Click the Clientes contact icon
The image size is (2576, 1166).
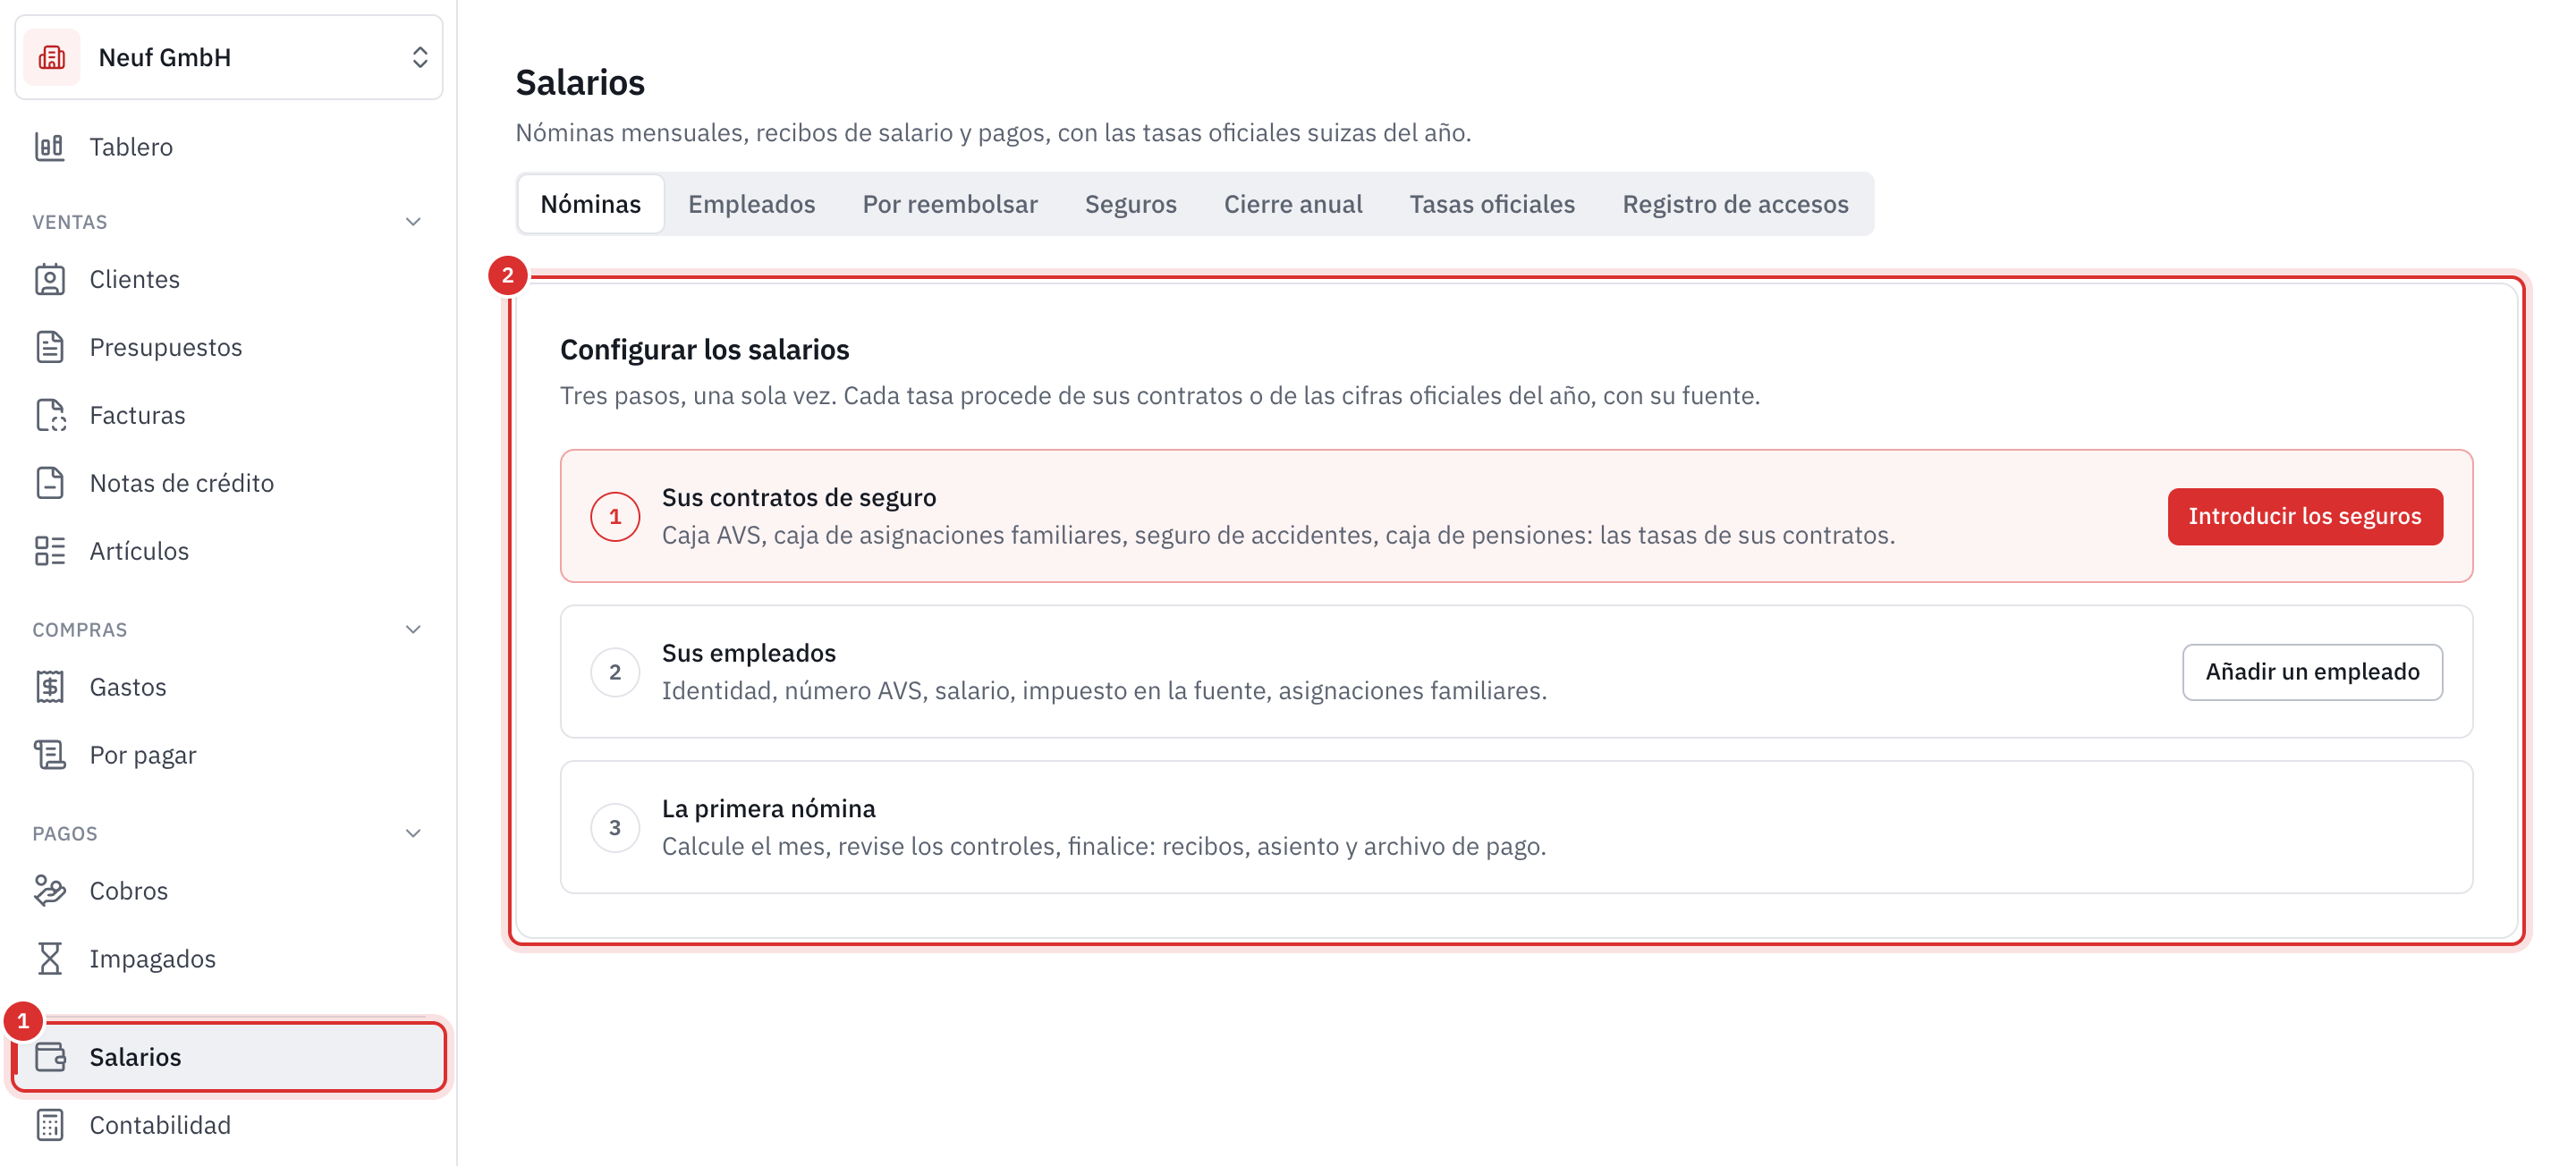pos(49,279)
